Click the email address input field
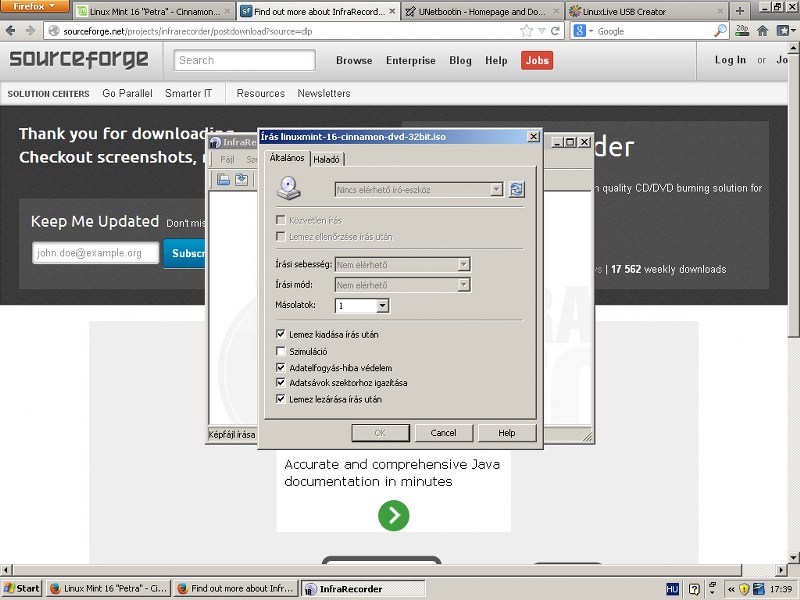This screenshot has height=600, width=800. (95, 253)
